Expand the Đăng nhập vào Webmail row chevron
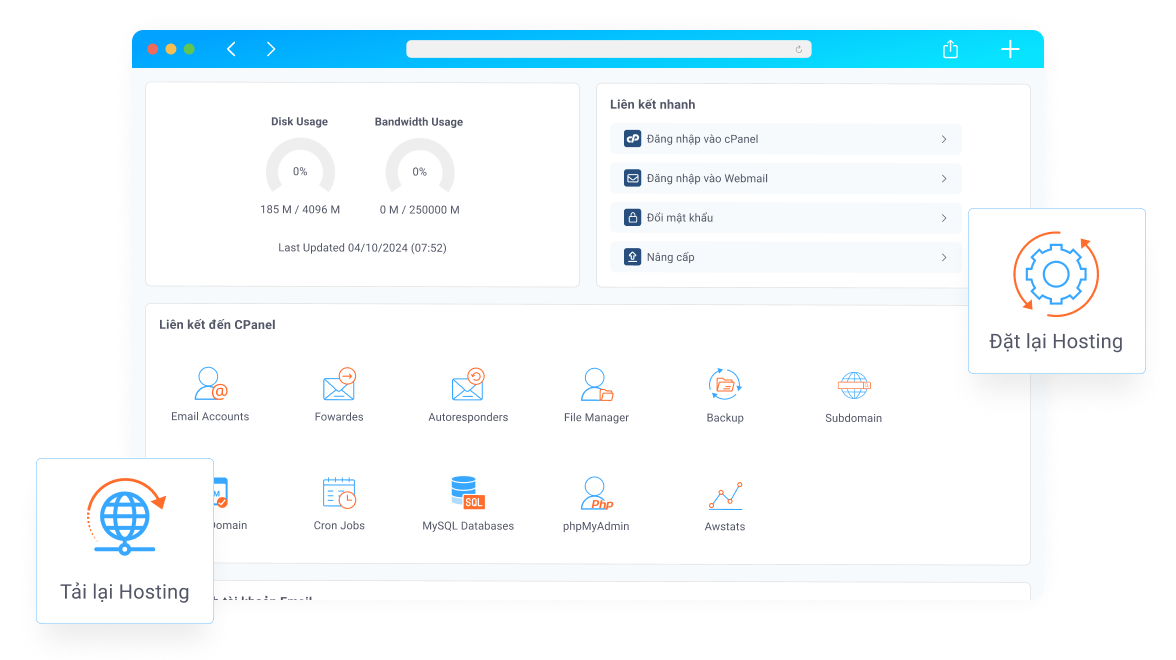Viewport: 1176px width, 660px height. pyautogui.click(x=943, y=178)
